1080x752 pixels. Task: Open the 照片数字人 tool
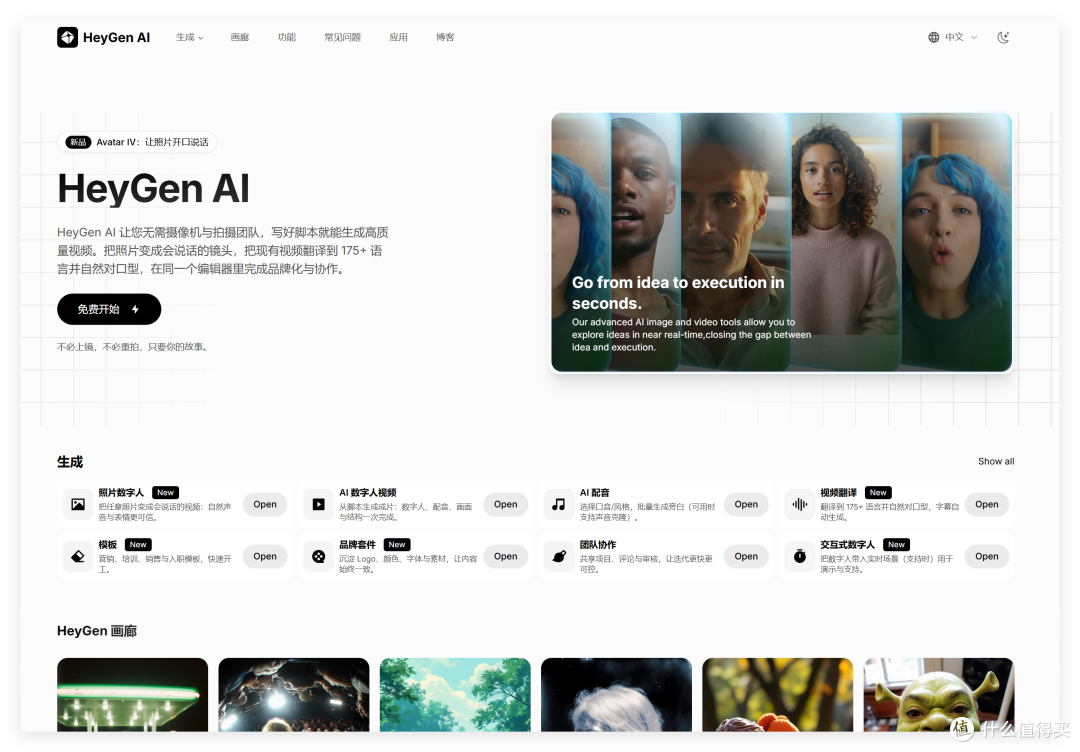tap(264, 505)
